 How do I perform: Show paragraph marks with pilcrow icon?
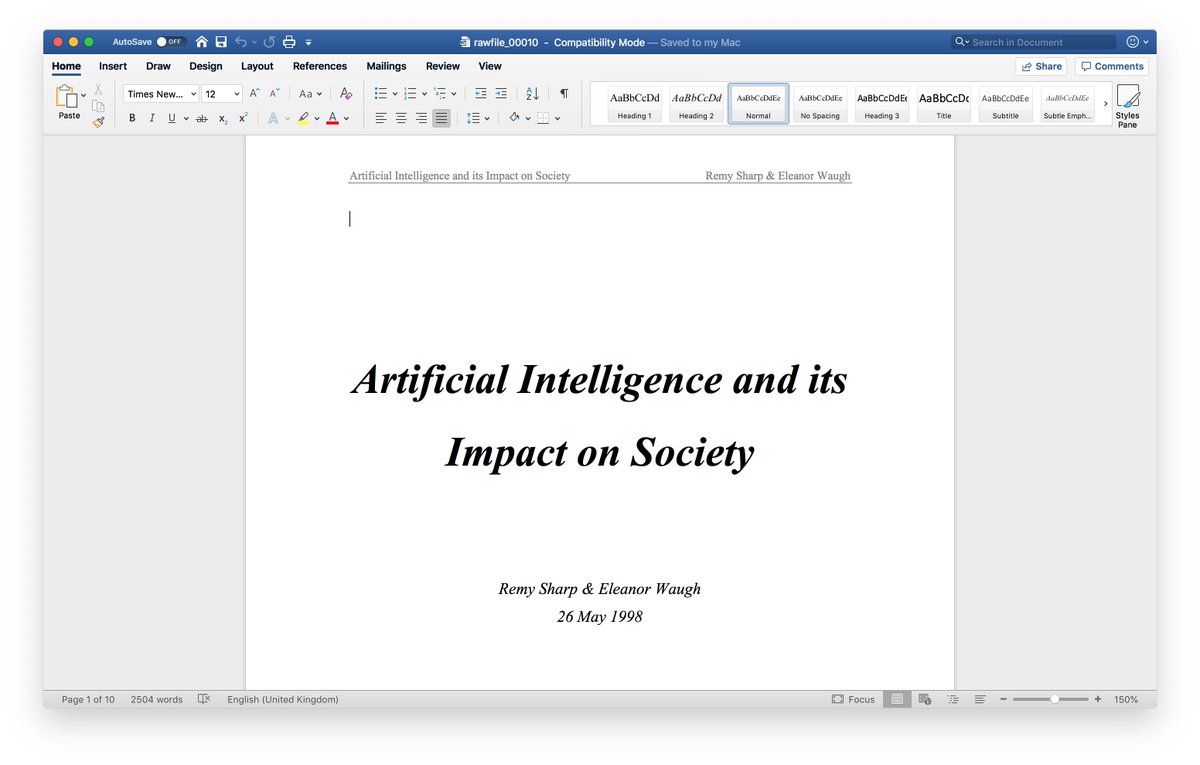564,94
